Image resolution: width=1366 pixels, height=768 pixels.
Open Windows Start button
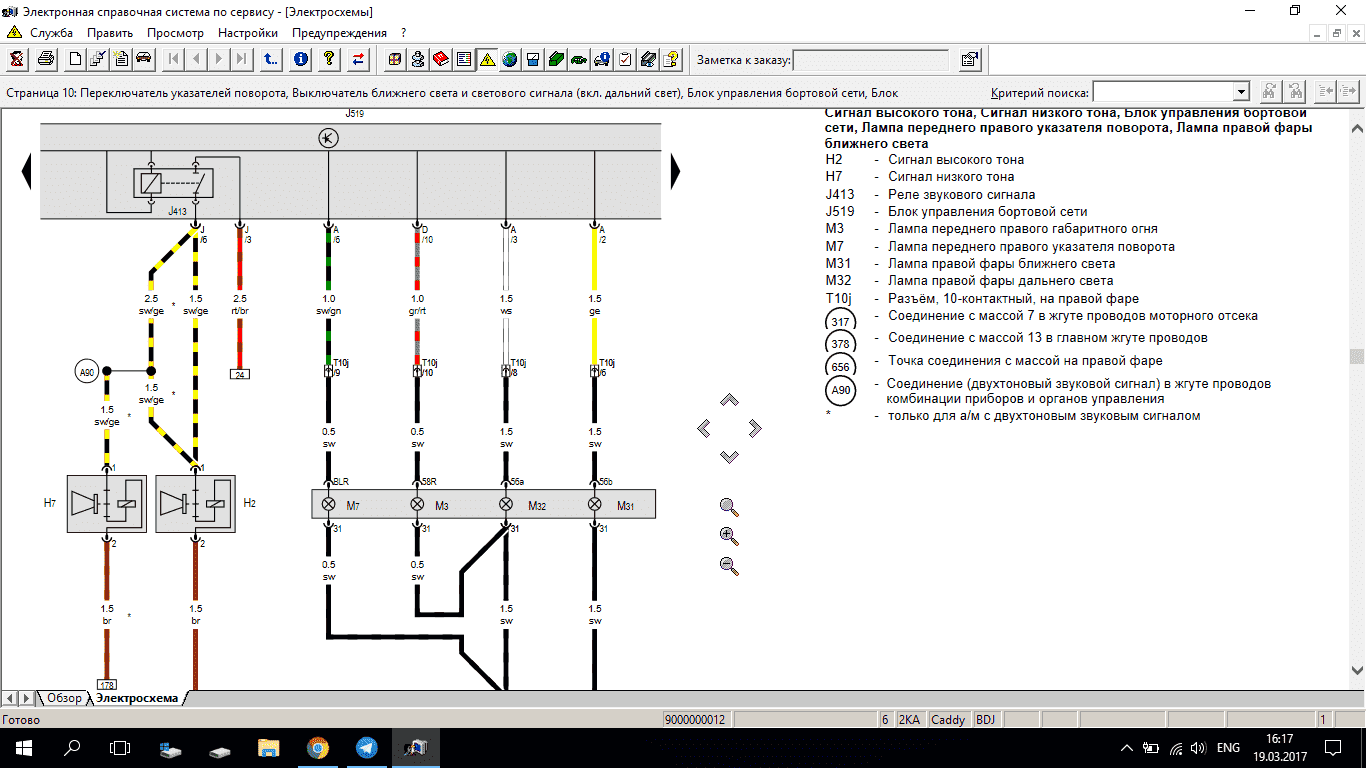pos(23,747)
